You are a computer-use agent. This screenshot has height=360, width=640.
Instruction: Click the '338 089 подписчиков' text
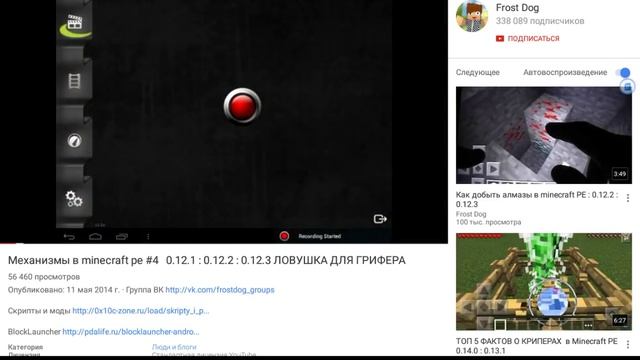(x=540, y=21)
